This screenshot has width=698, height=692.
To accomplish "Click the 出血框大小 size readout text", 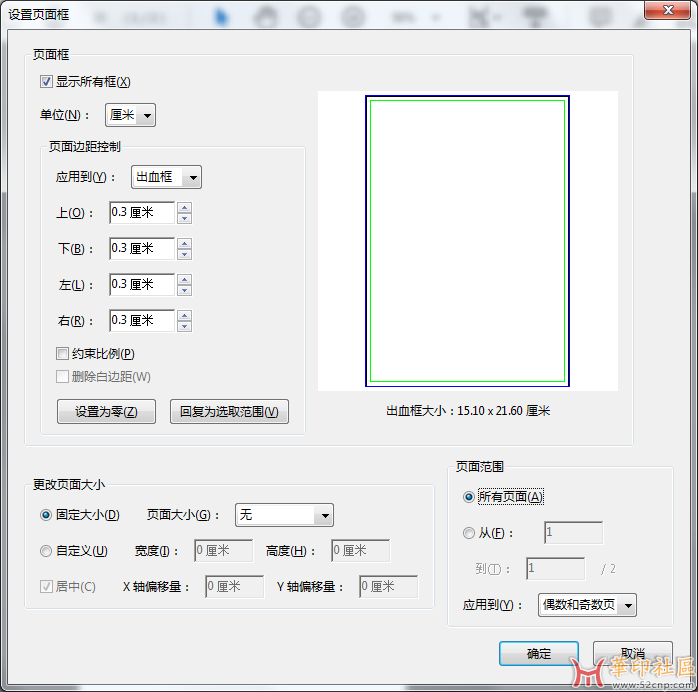I will click(468, 411).
